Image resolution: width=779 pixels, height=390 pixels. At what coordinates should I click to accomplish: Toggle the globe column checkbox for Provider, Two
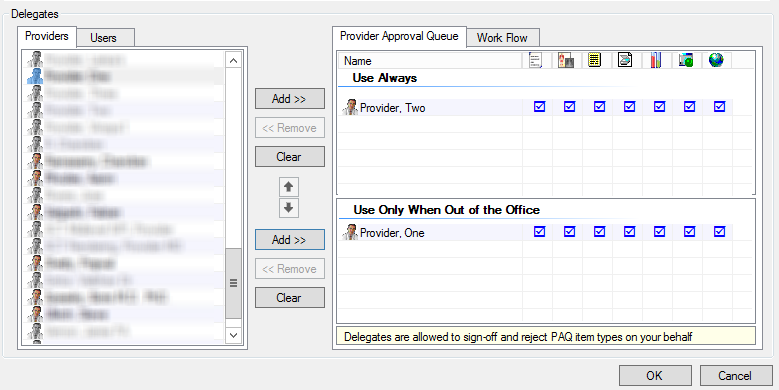pyautogui.click(x=719, y=107)
